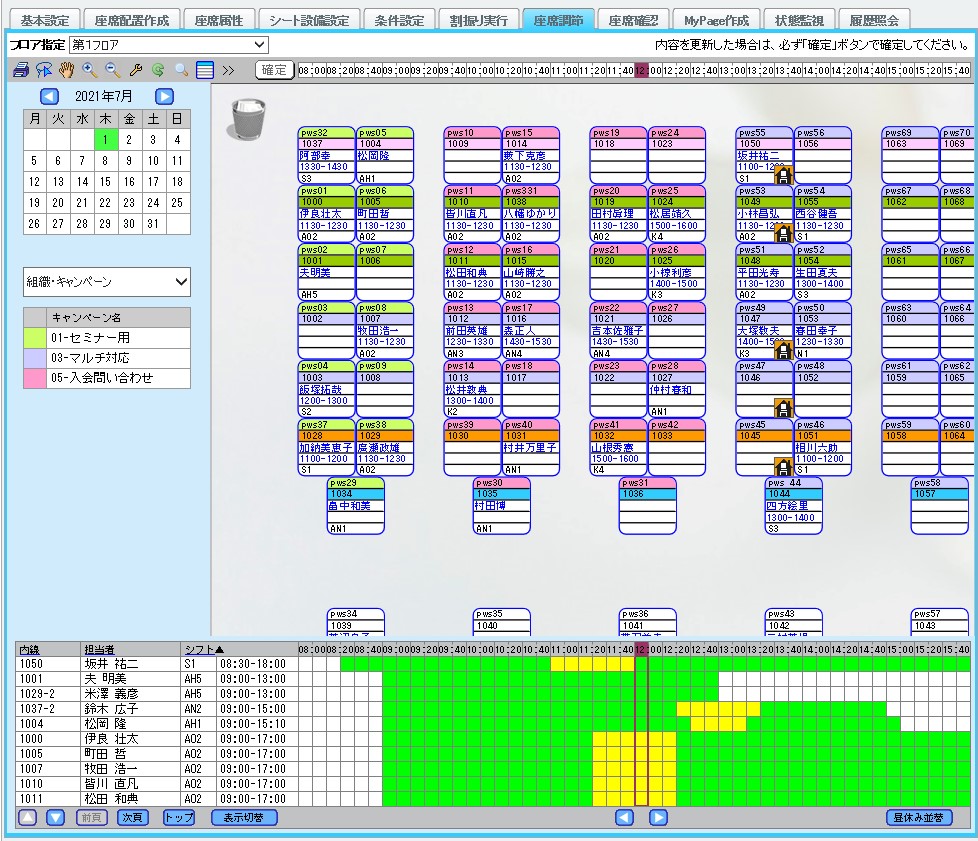Click the 2021年7月 month label

point(104,97)
